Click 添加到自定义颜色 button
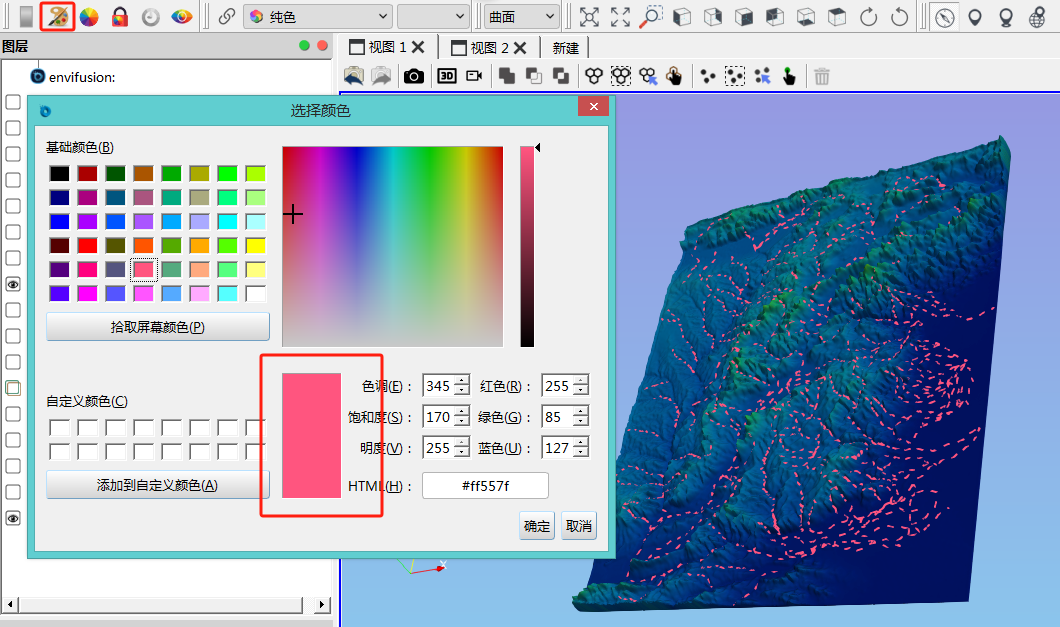This screenshot has width=1060, height=627. [x=157, y=486]
